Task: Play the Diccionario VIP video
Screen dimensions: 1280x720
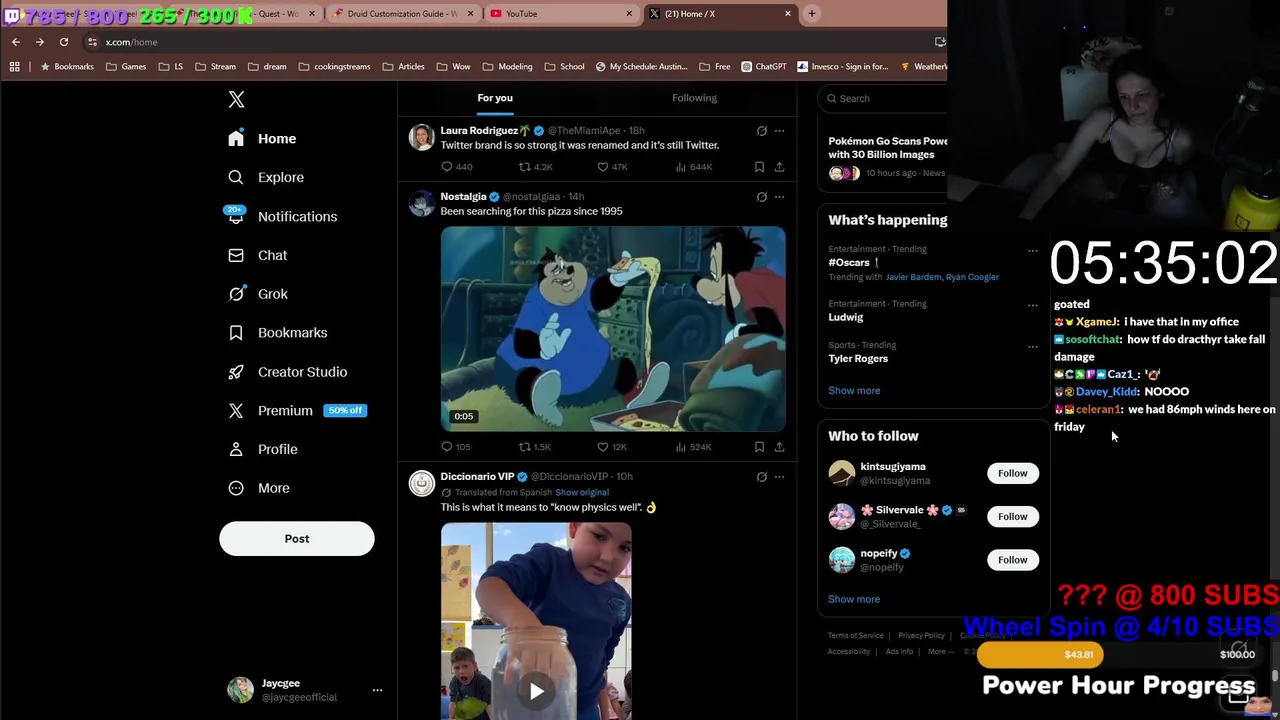Action: pyautogui.click(x=536, y=691)
